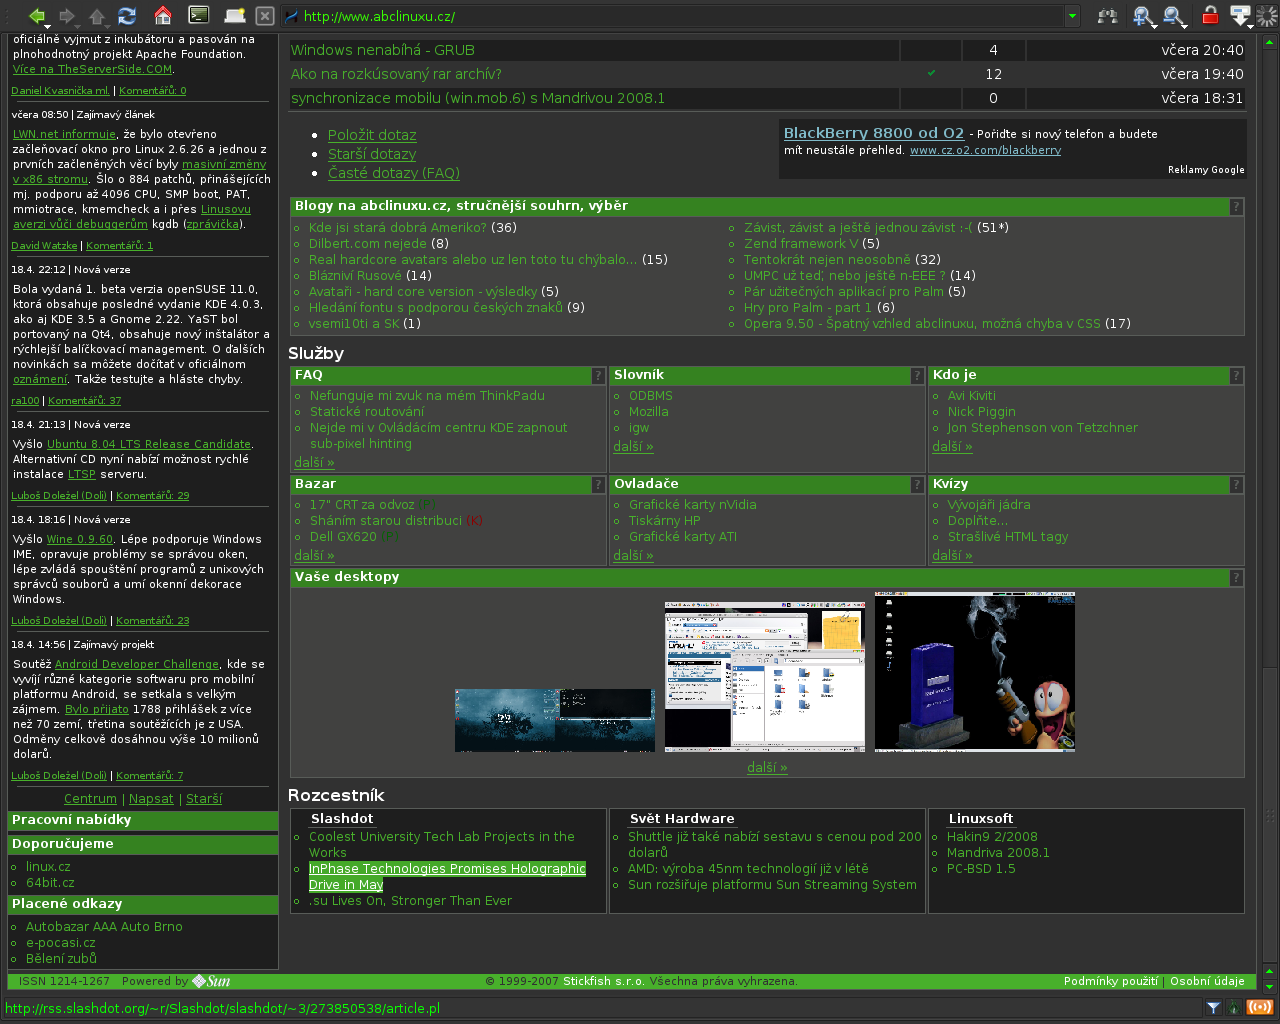Open 'Osobní údaje' footer link

click(1207, 982)
